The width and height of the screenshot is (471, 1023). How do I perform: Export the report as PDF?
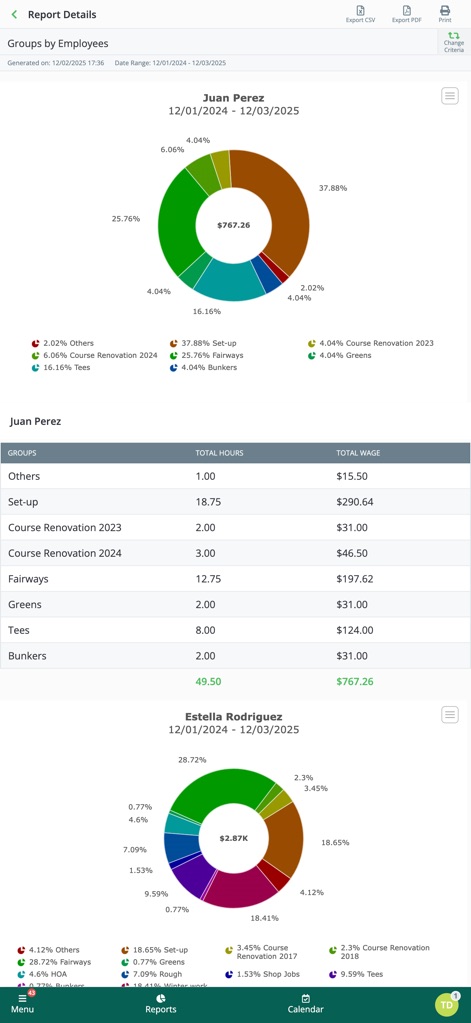click(406, 14)
